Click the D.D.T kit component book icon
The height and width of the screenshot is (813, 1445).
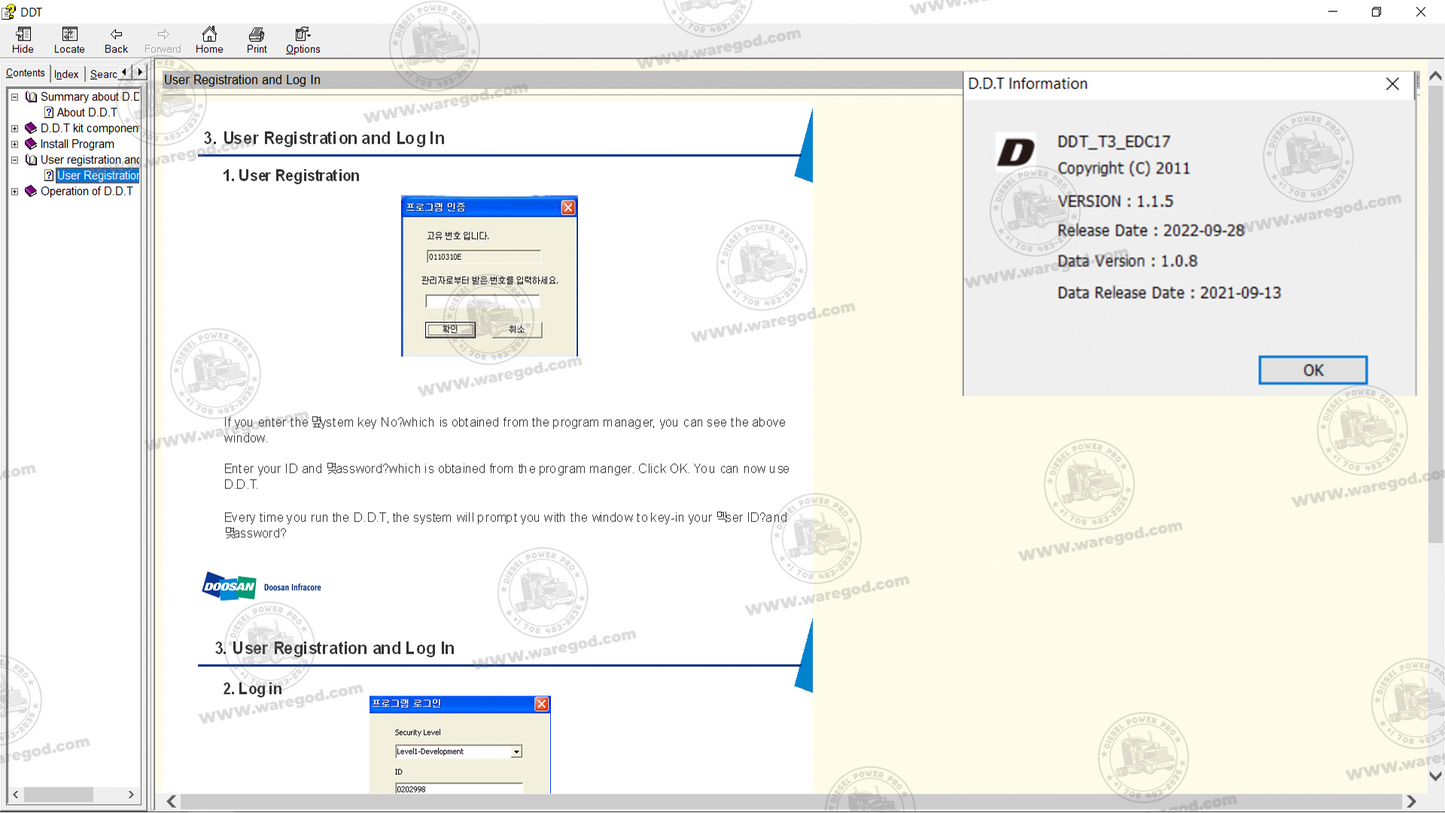click(x=29, y=128)
